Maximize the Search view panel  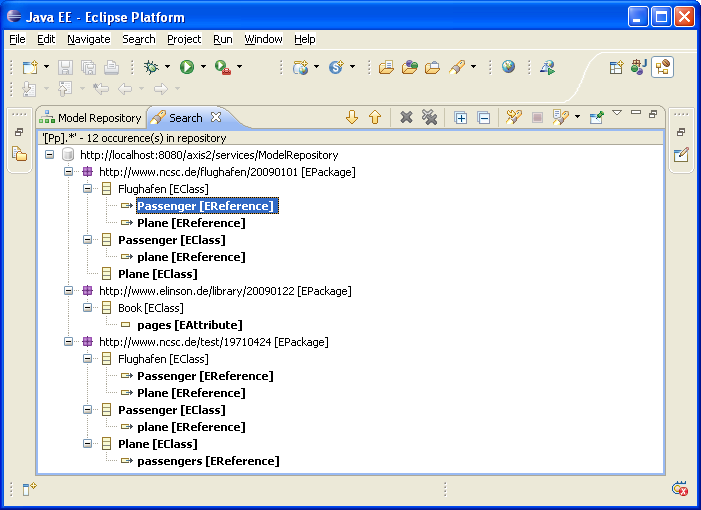click(653, 114)
